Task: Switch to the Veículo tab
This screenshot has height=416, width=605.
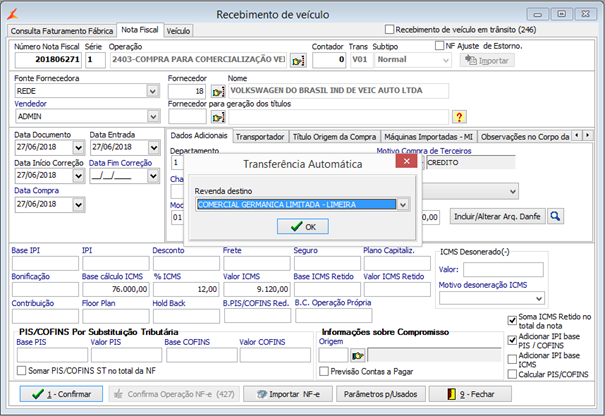Action: (x=179, y=31)
